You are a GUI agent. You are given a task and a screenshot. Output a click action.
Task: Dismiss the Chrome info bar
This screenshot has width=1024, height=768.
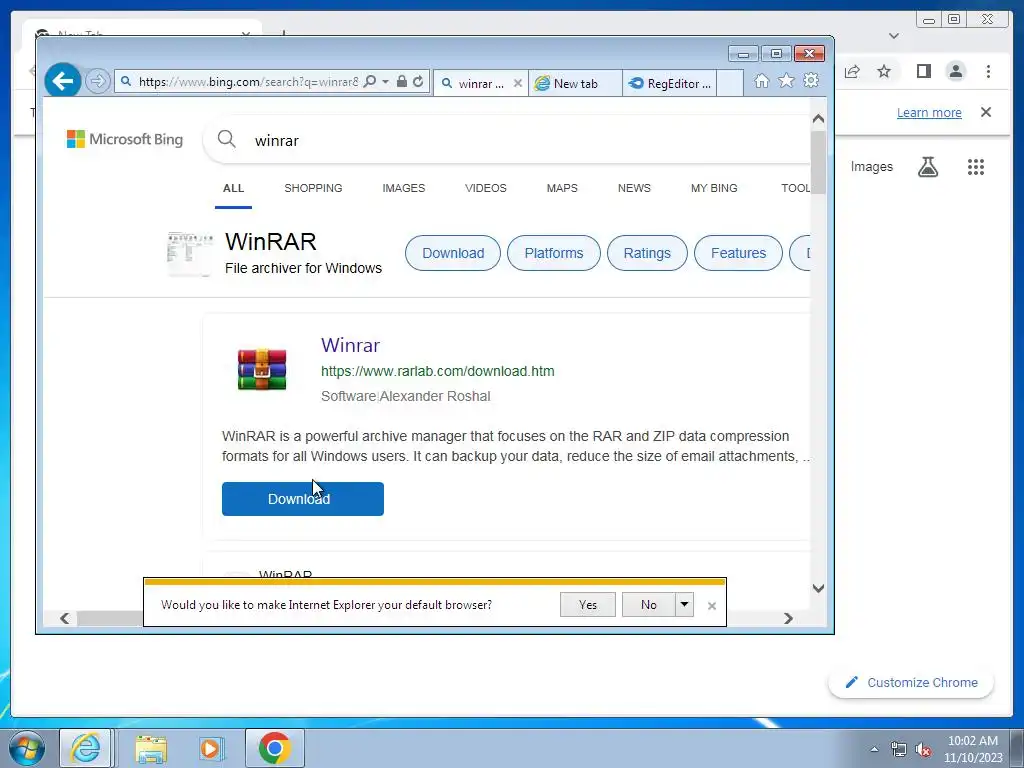tap(986, 112)
